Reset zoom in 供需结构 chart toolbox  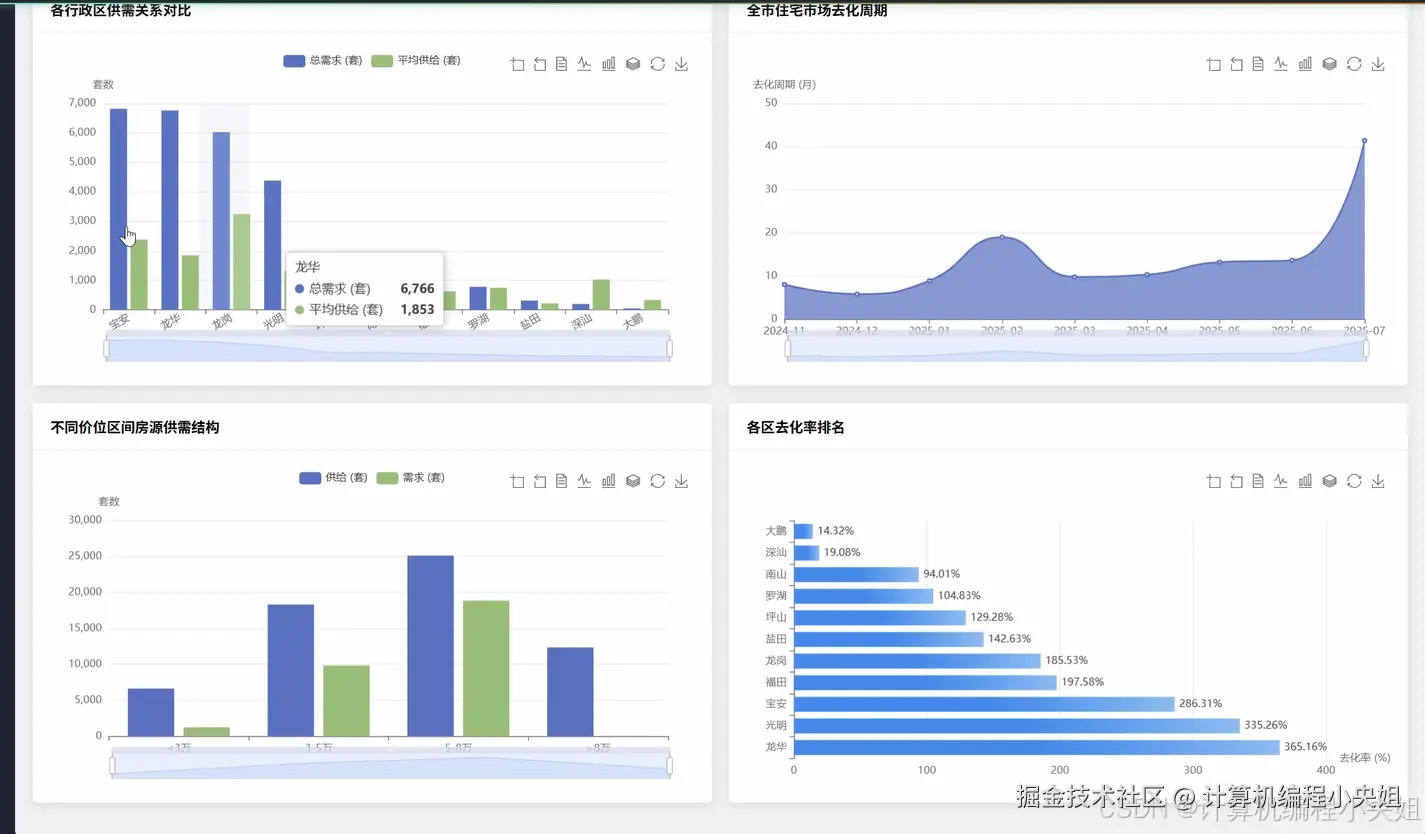540,481
